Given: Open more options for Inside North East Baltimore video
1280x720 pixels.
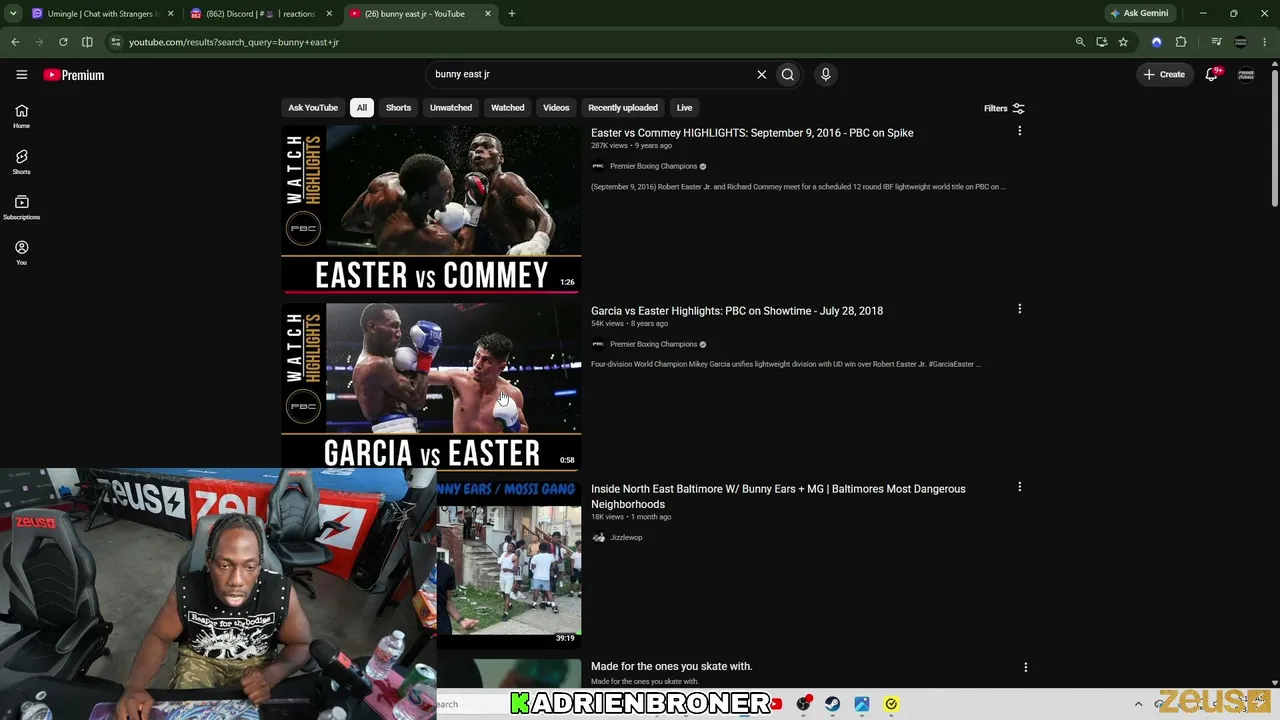Looking at the screenshot, I should coord(1019,487).
